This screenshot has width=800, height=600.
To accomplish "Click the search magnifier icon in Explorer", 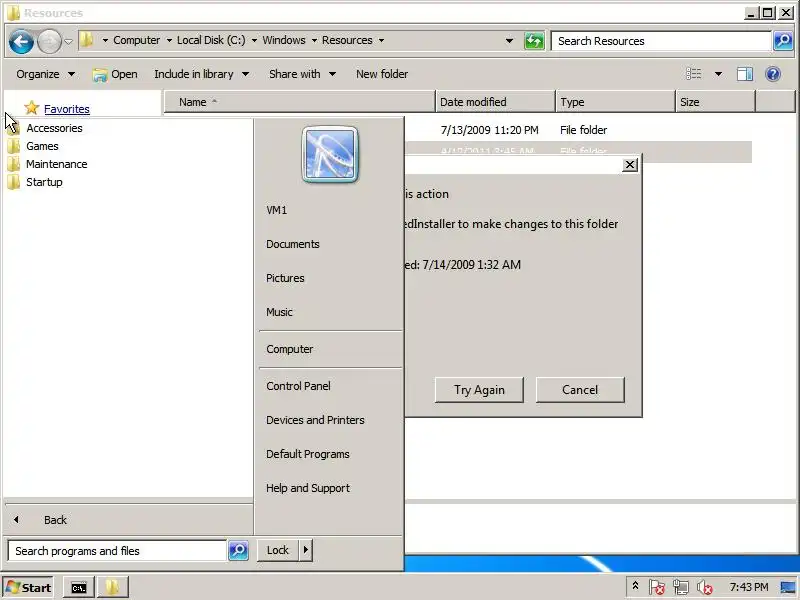I will [783, 41].
